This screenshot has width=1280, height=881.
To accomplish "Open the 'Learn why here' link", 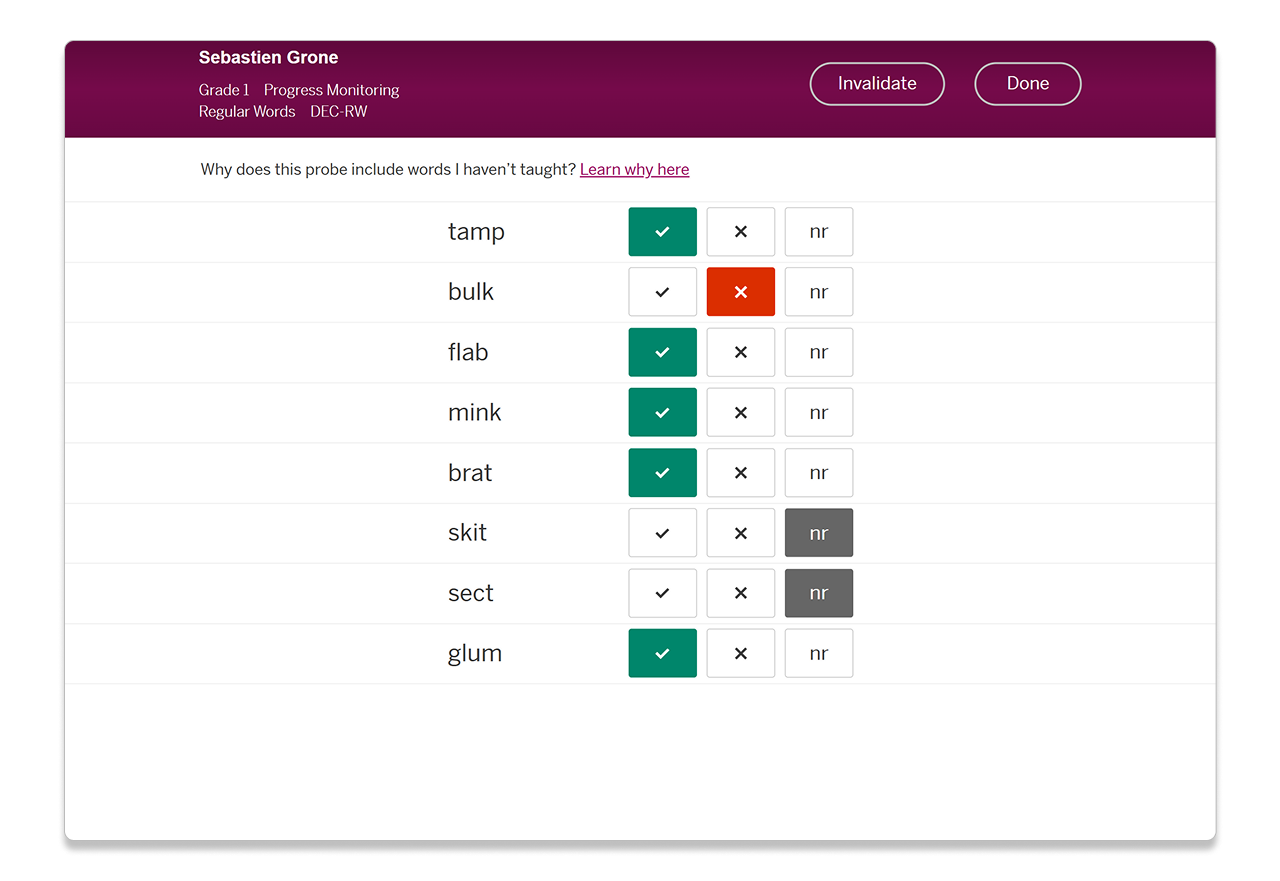I will [x=634, y=170].
